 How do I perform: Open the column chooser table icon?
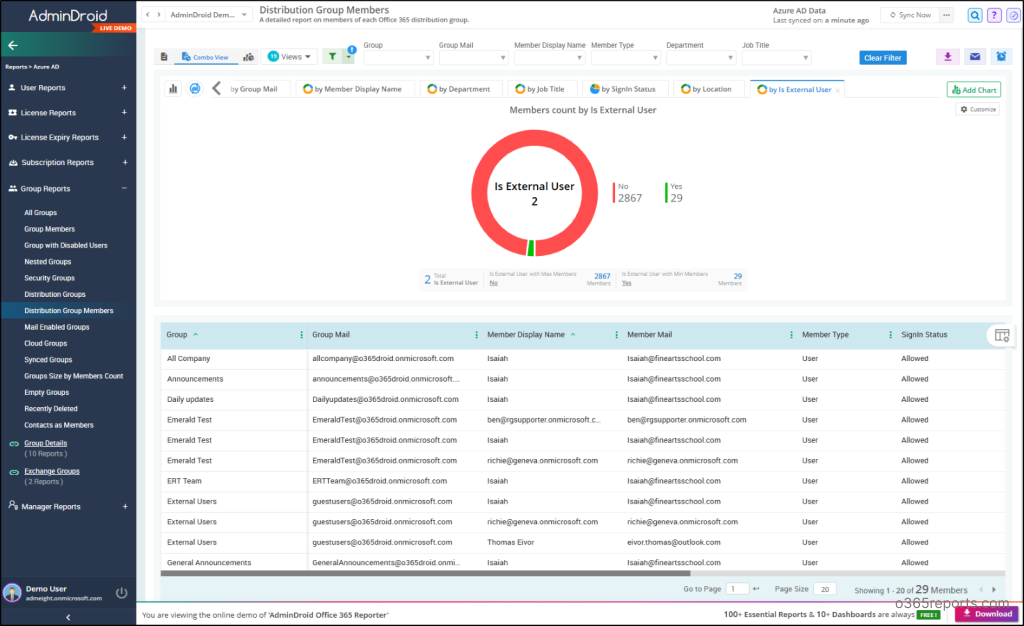tap(1002, 336)
